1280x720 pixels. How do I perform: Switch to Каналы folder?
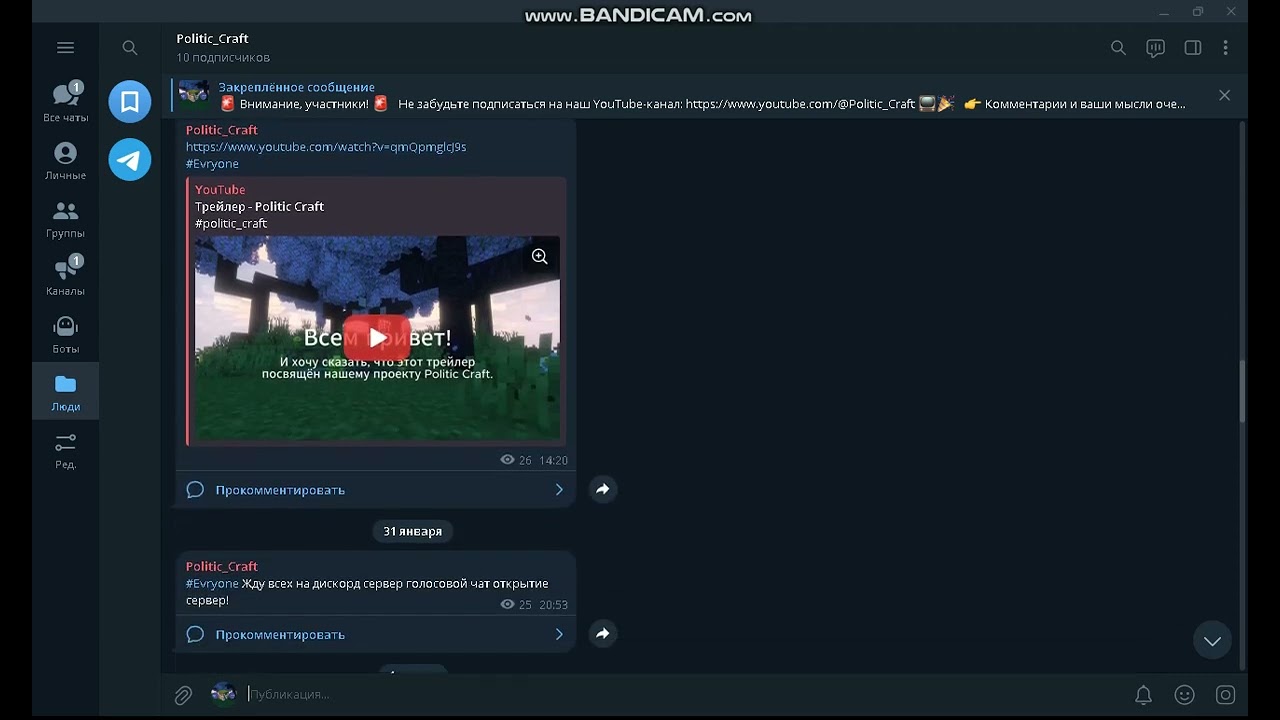tap(65, 276)
